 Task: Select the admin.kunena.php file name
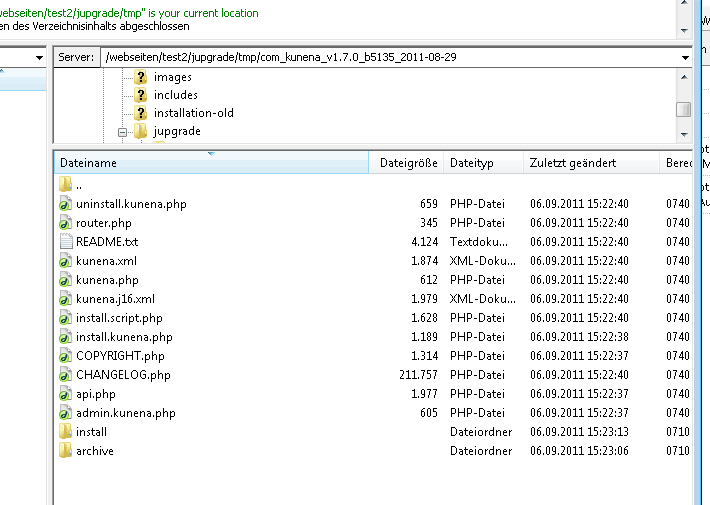click(125, 414)
